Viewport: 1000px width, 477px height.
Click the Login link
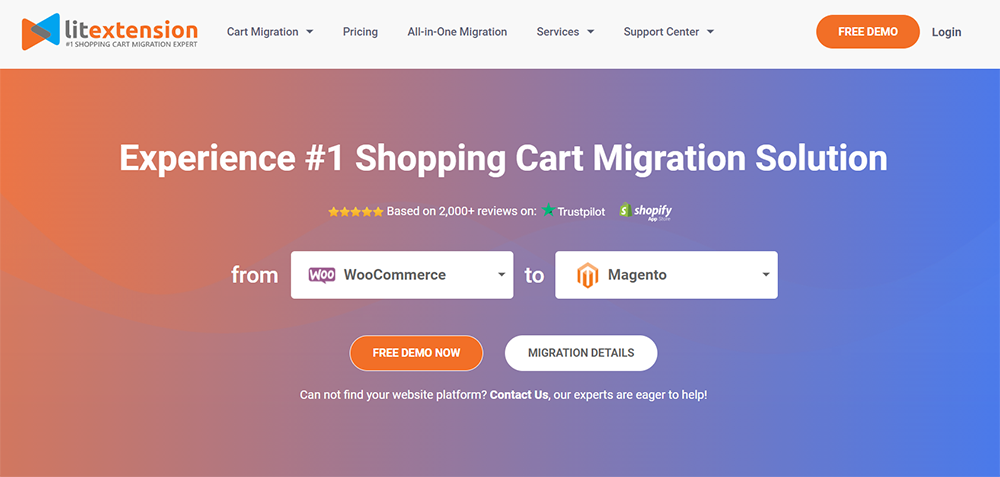(x=946, y=32)
